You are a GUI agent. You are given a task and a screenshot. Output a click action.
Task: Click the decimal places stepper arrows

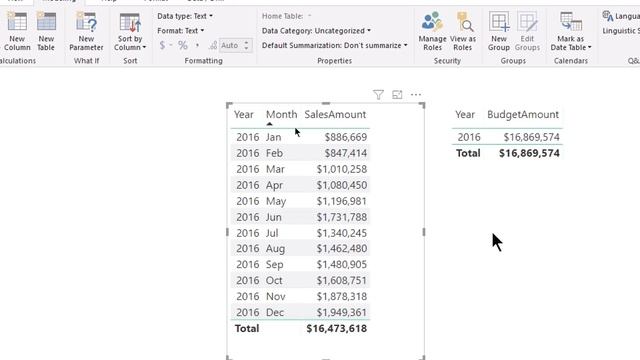pyautogui.click(x=246, y=45)
